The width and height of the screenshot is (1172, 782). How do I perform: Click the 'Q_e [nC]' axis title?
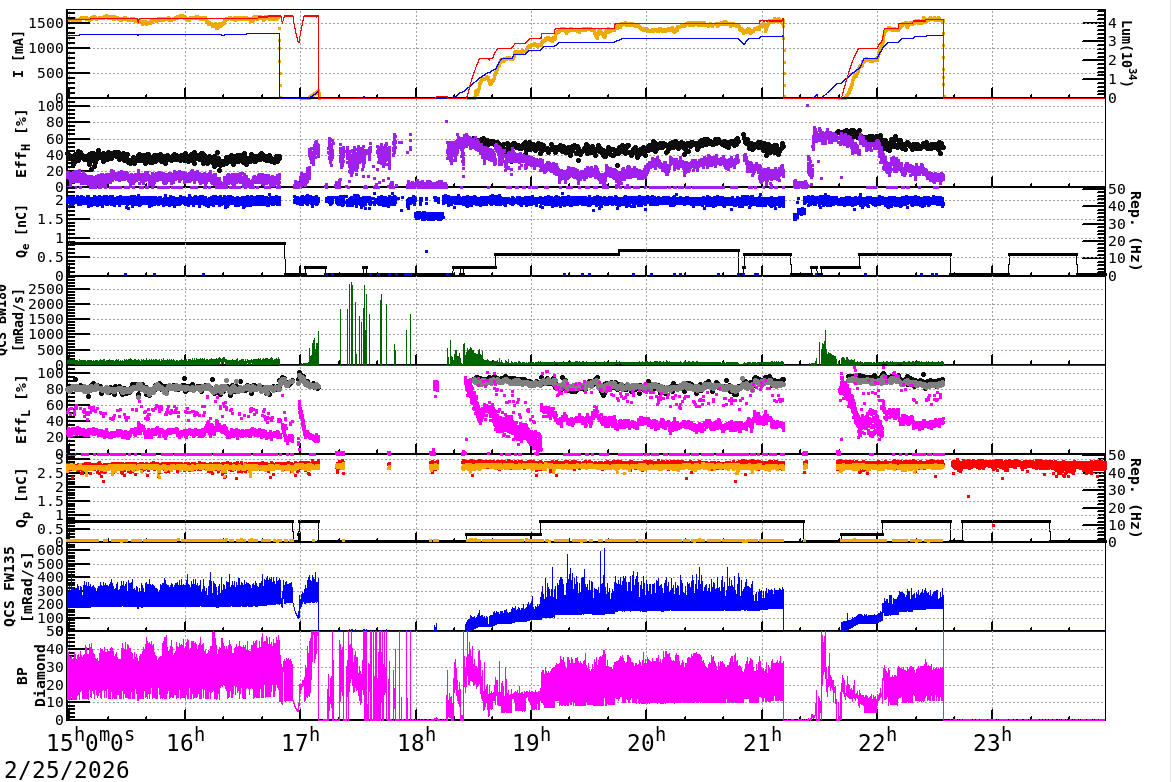coord(22,232)
